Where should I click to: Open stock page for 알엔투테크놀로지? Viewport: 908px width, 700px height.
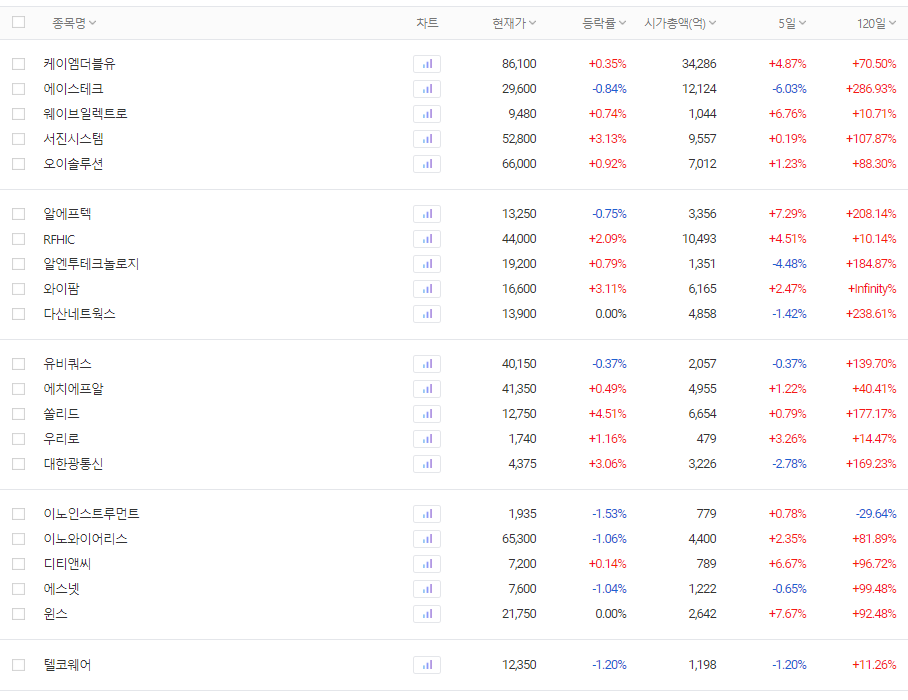91,264
